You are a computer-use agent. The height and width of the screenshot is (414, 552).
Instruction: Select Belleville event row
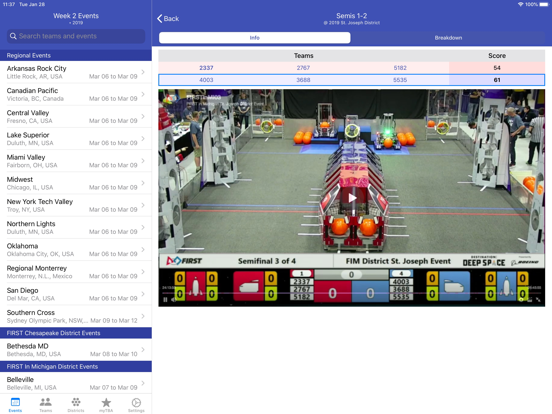coord(76,383)
